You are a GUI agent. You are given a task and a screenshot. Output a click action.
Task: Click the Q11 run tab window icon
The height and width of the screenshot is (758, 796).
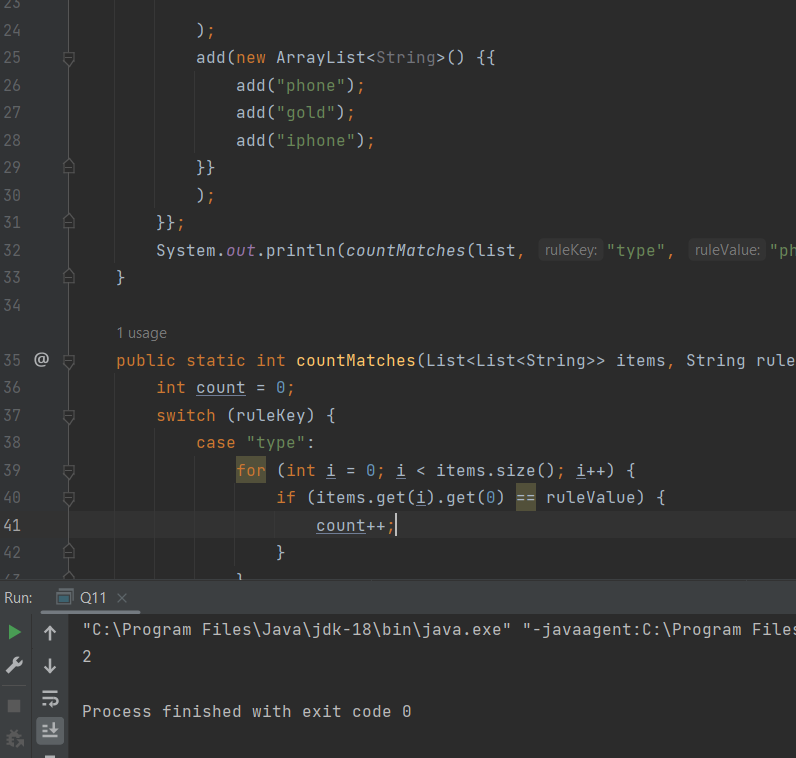click(x=64, y=598)
